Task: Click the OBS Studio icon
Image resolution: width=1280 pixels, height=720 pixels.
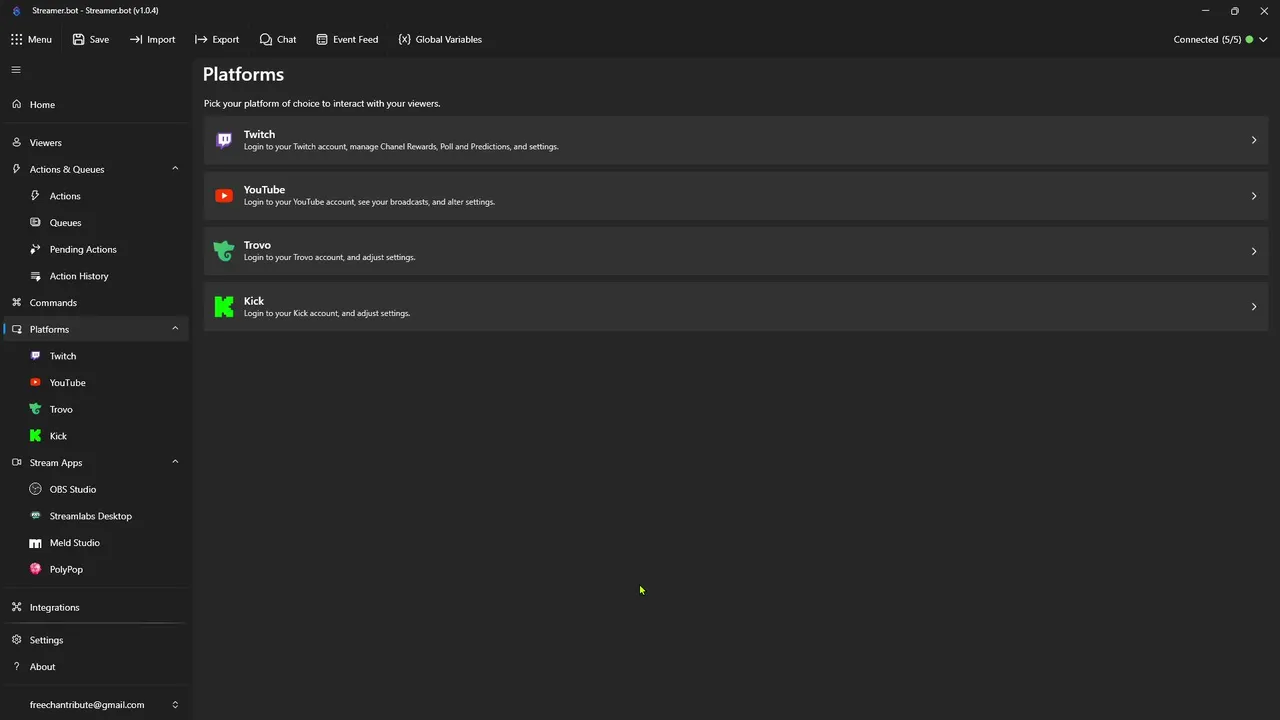Action: tap(36, 489)
